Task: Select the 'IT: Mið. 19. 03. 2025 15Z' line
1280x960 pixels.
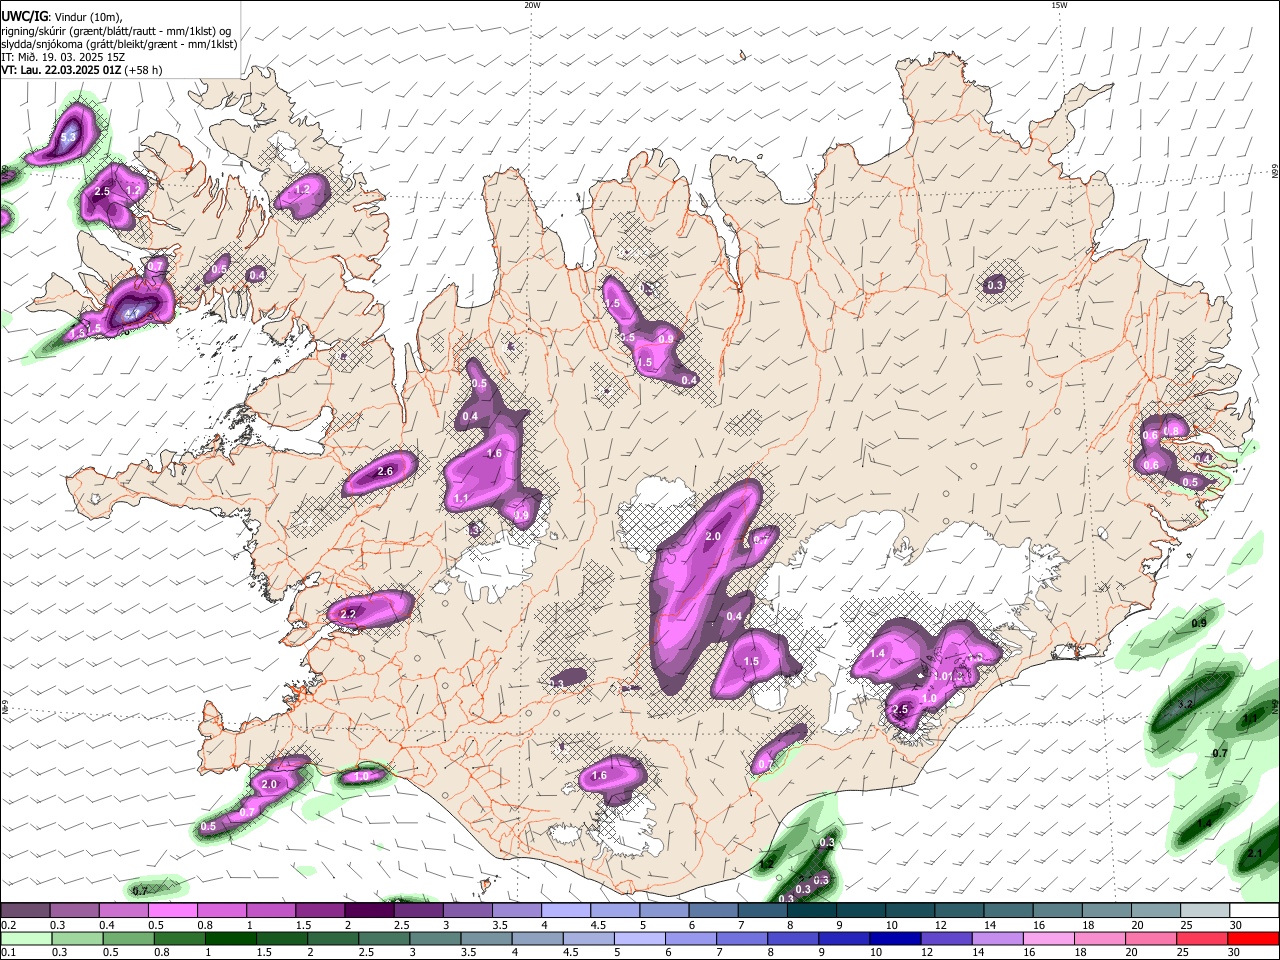Action: click(61, 57)
